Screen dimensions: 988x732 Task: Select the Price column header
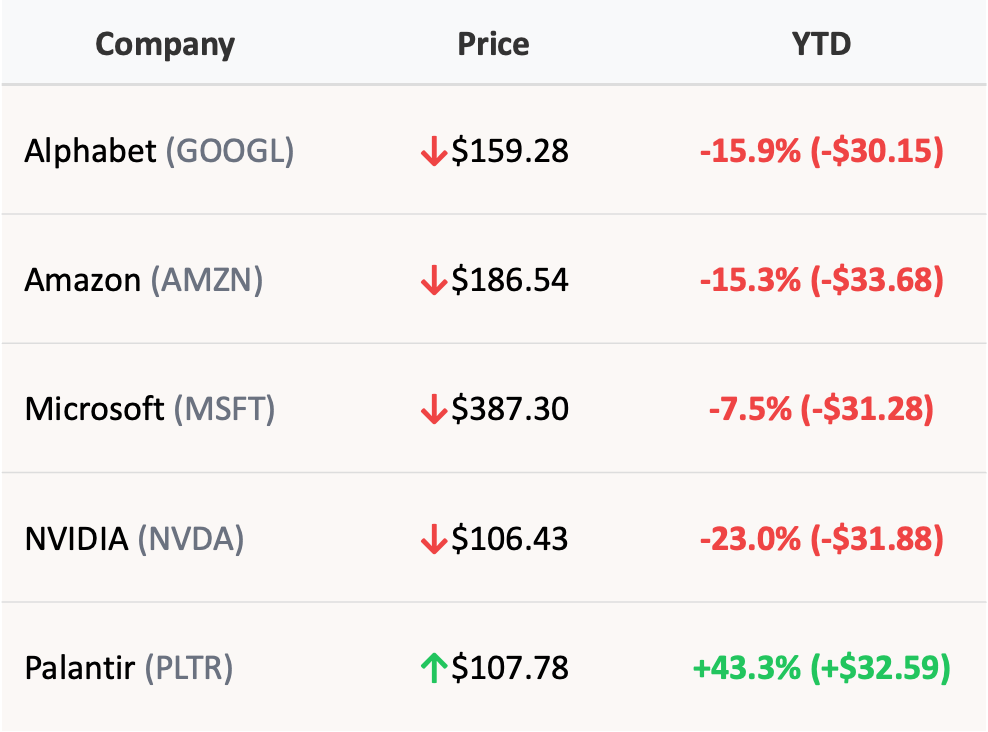click(x=493, y=44)
